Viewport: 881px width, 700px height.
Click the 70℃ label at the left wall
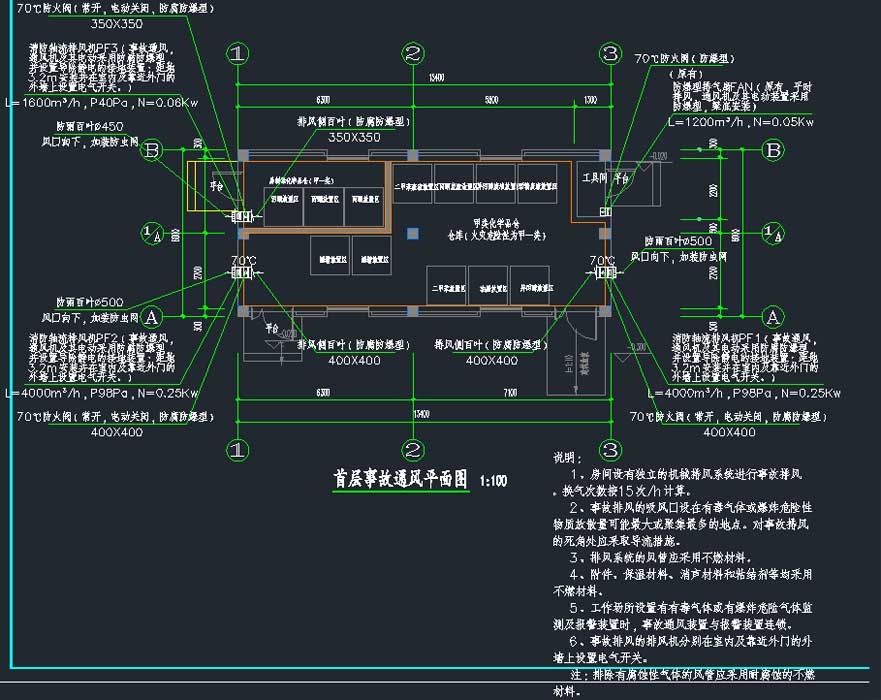click(243, 261)
